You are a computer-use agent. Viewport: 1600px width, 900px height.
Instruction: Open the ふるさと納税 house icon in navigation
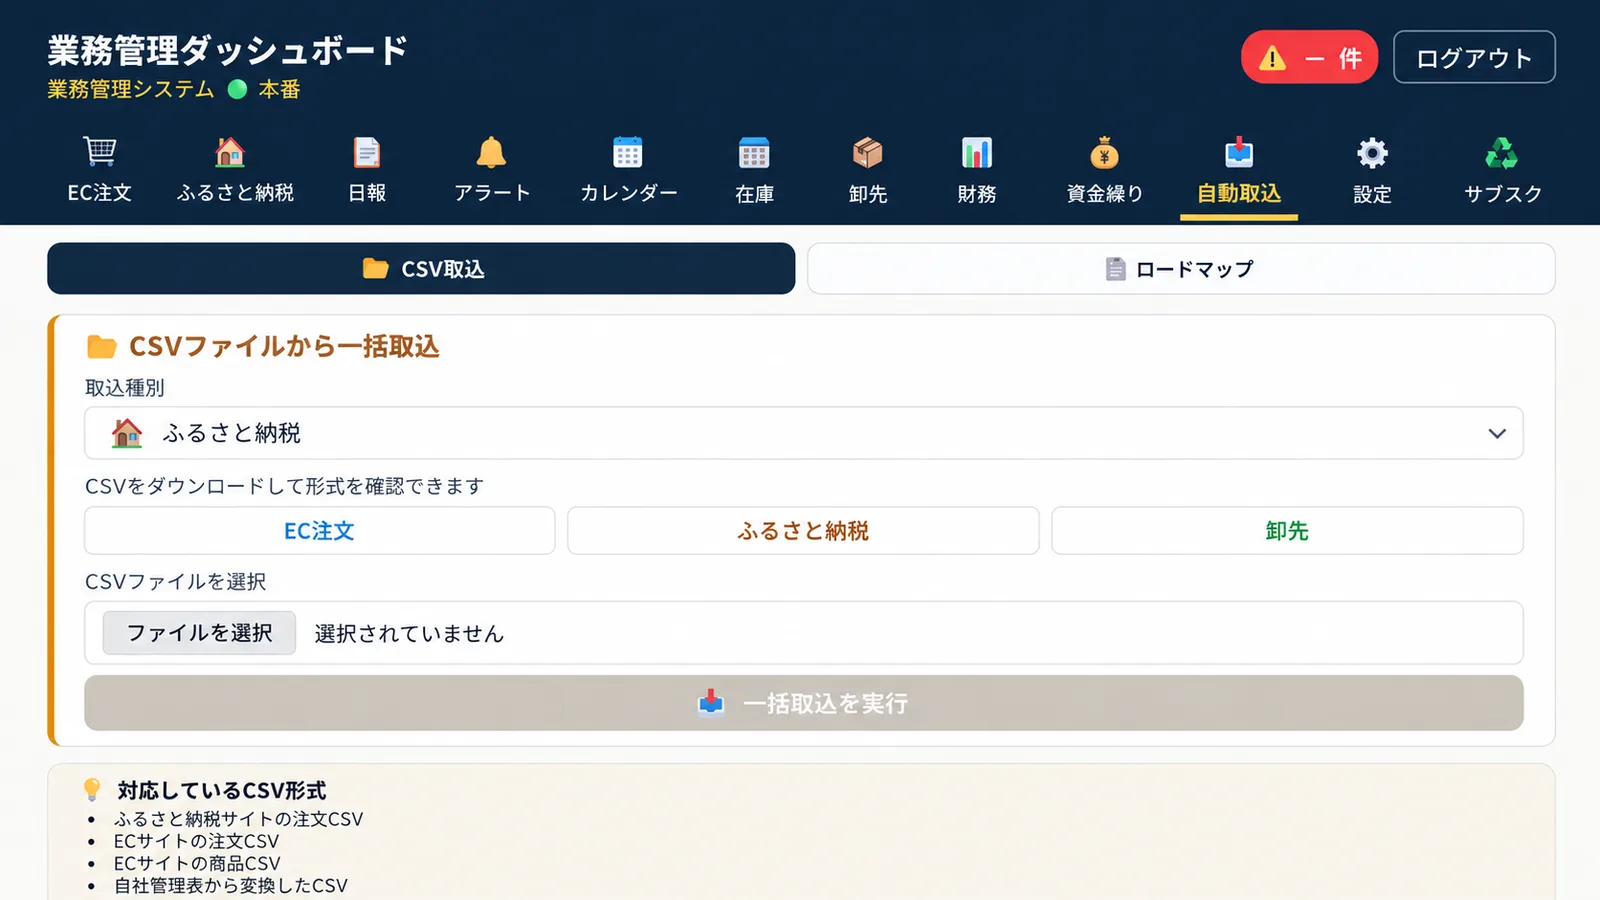pyautogui.click(x=230, y=152)
